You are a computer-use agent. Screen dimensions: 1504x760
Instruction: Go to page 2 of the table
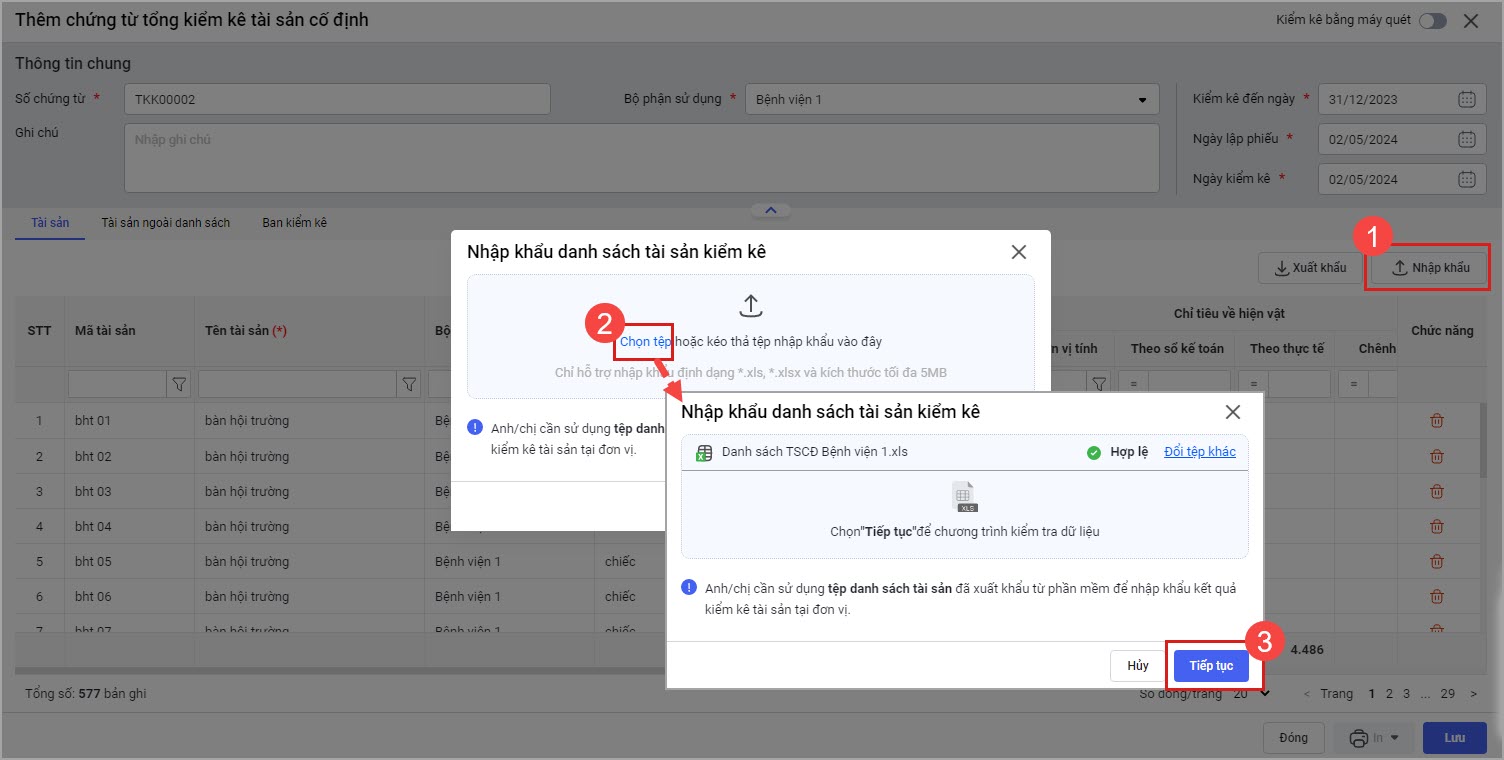1389,693
